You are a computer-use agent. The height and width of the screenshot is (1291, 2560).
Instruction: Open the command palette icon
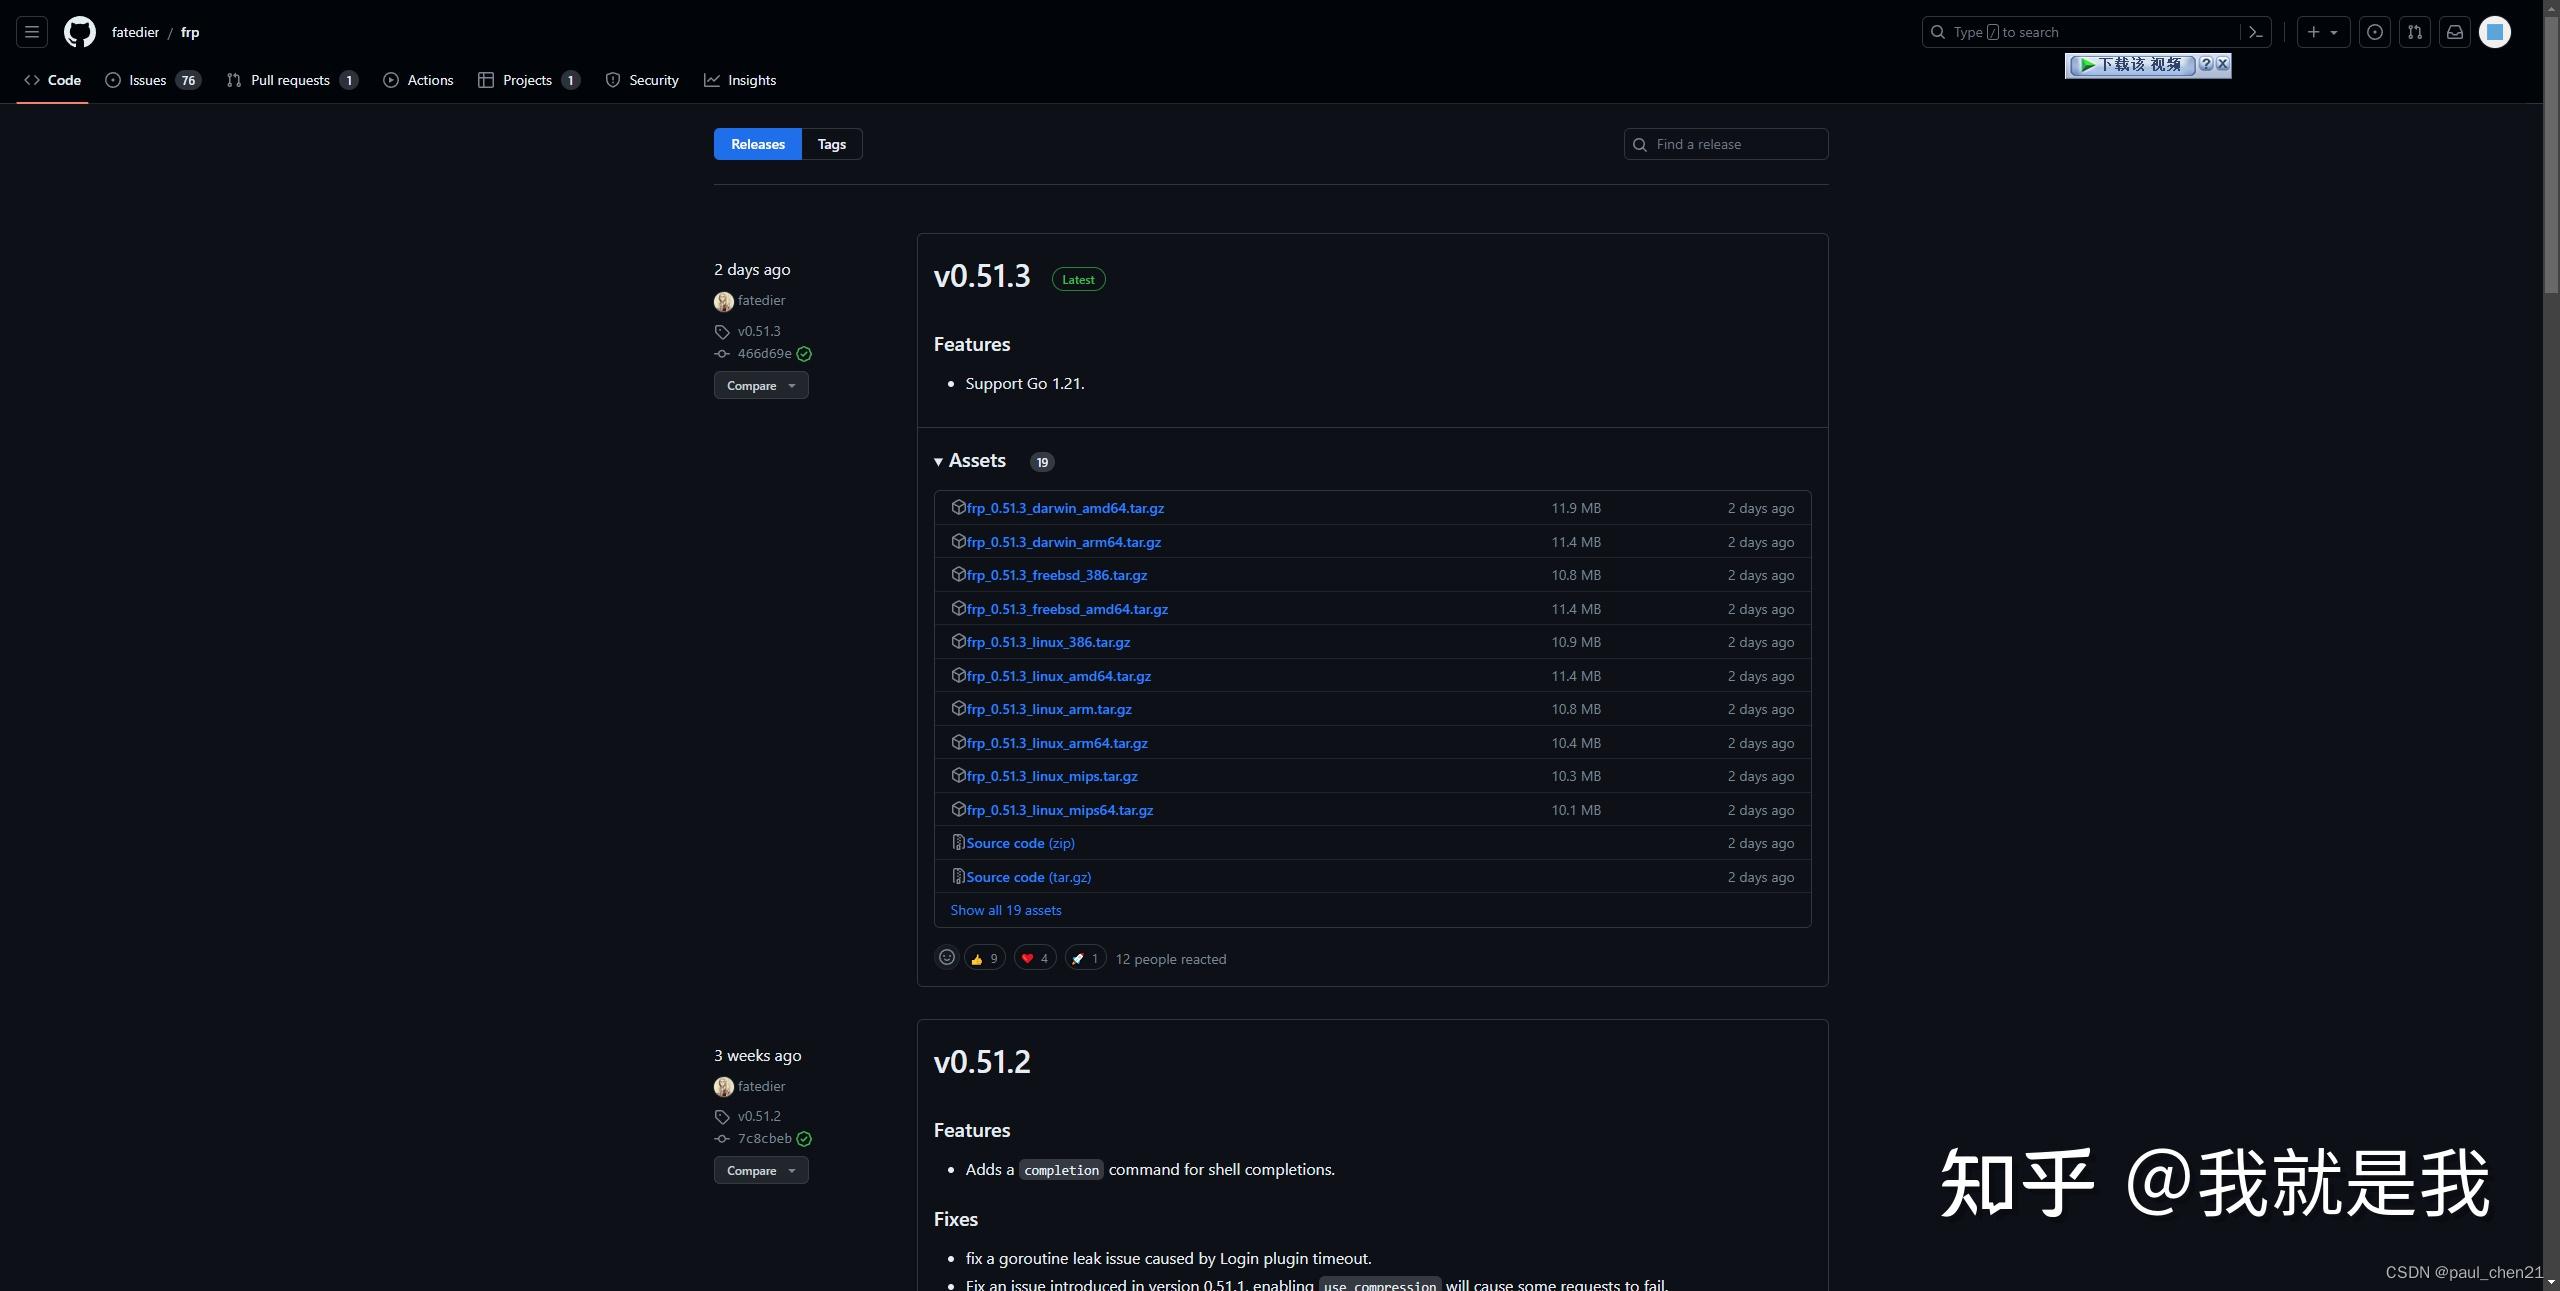pyautogui.click(x=2256, y=32)
